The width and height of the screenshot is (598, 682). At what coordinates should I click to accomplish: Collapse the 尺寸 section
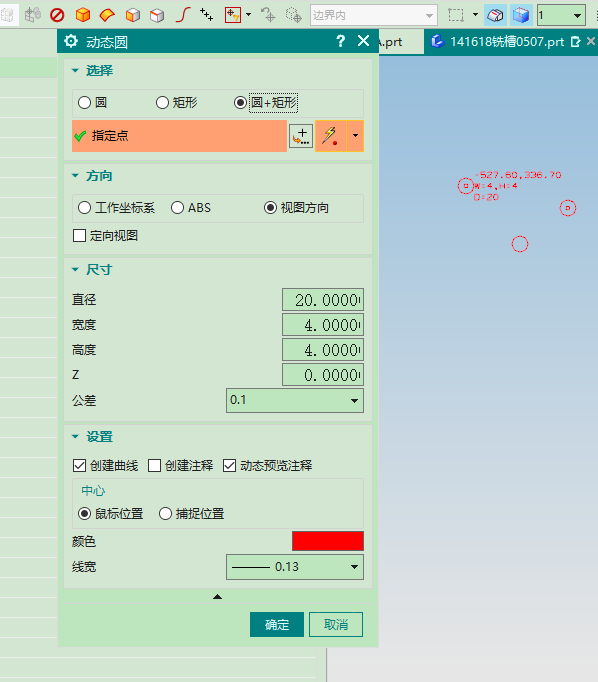75,270
